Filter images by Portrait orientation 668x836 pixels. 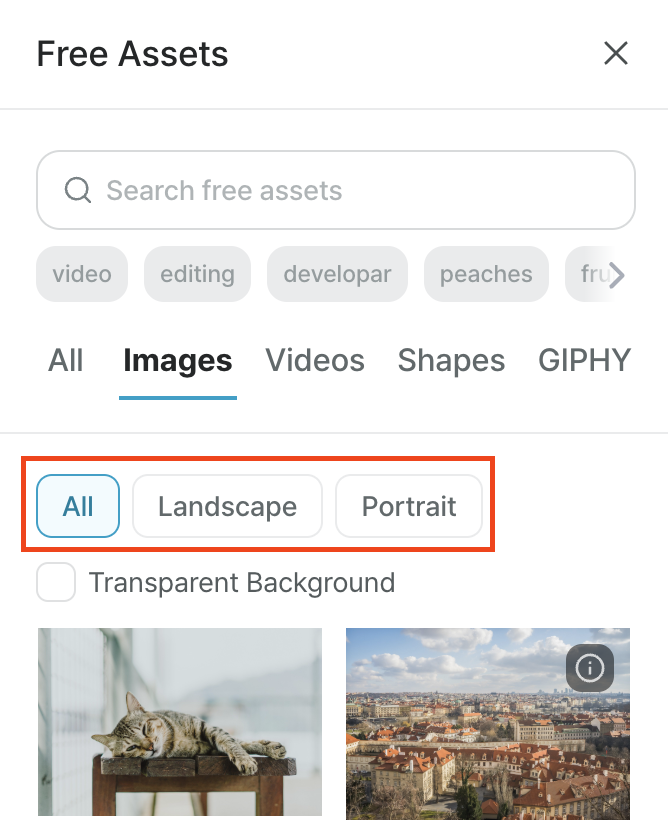click(409, 506)
